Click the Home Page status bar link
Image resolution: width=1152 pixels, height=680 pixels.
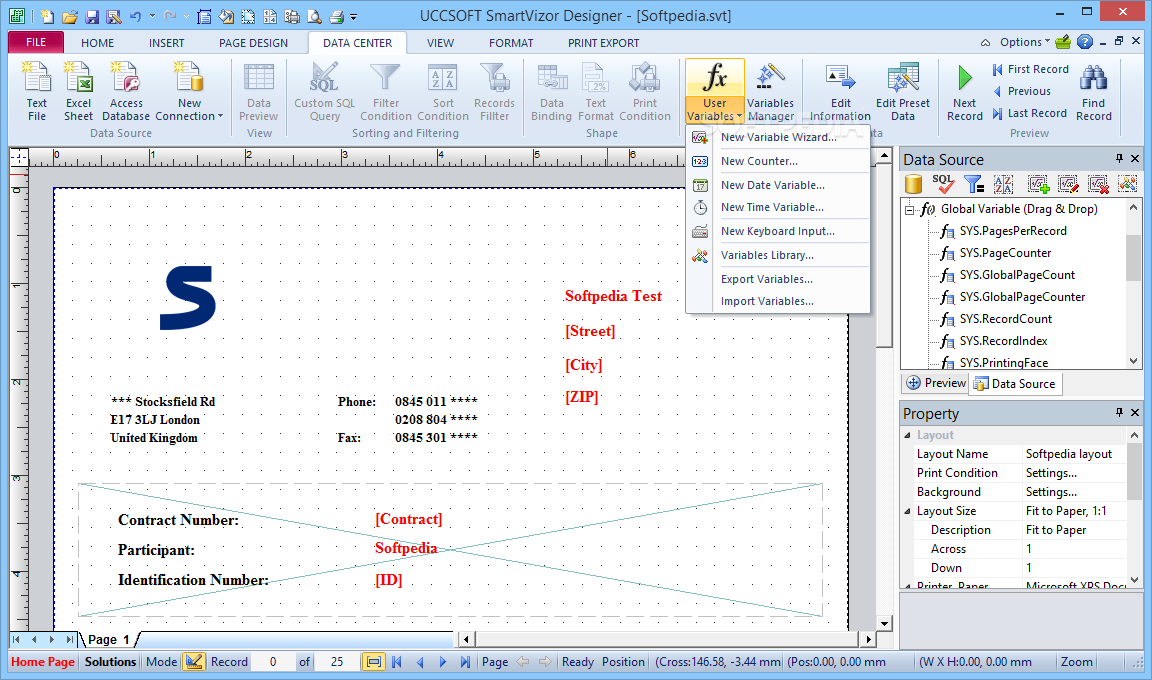43,662
